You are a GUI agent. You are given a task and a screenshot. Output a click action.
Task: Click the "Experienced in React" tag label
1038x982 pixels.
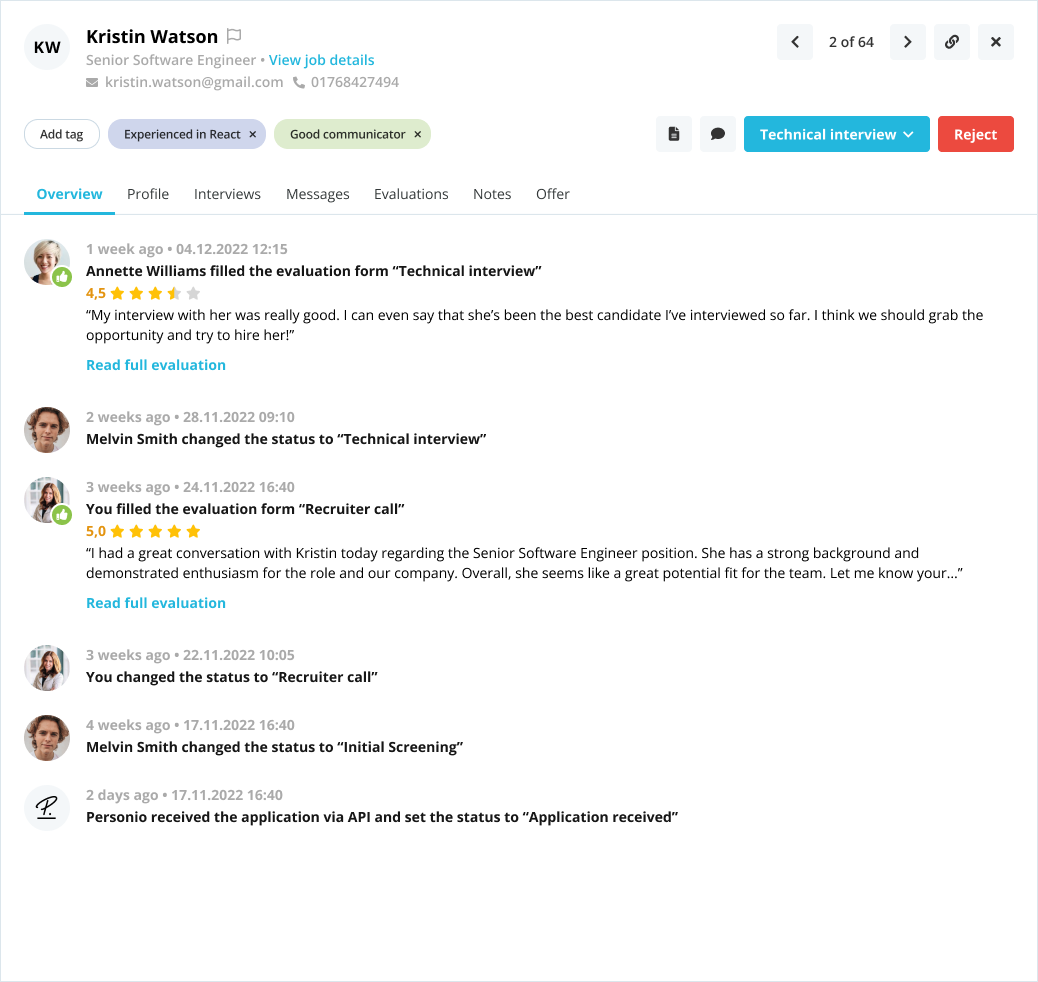tap(182, 134)
